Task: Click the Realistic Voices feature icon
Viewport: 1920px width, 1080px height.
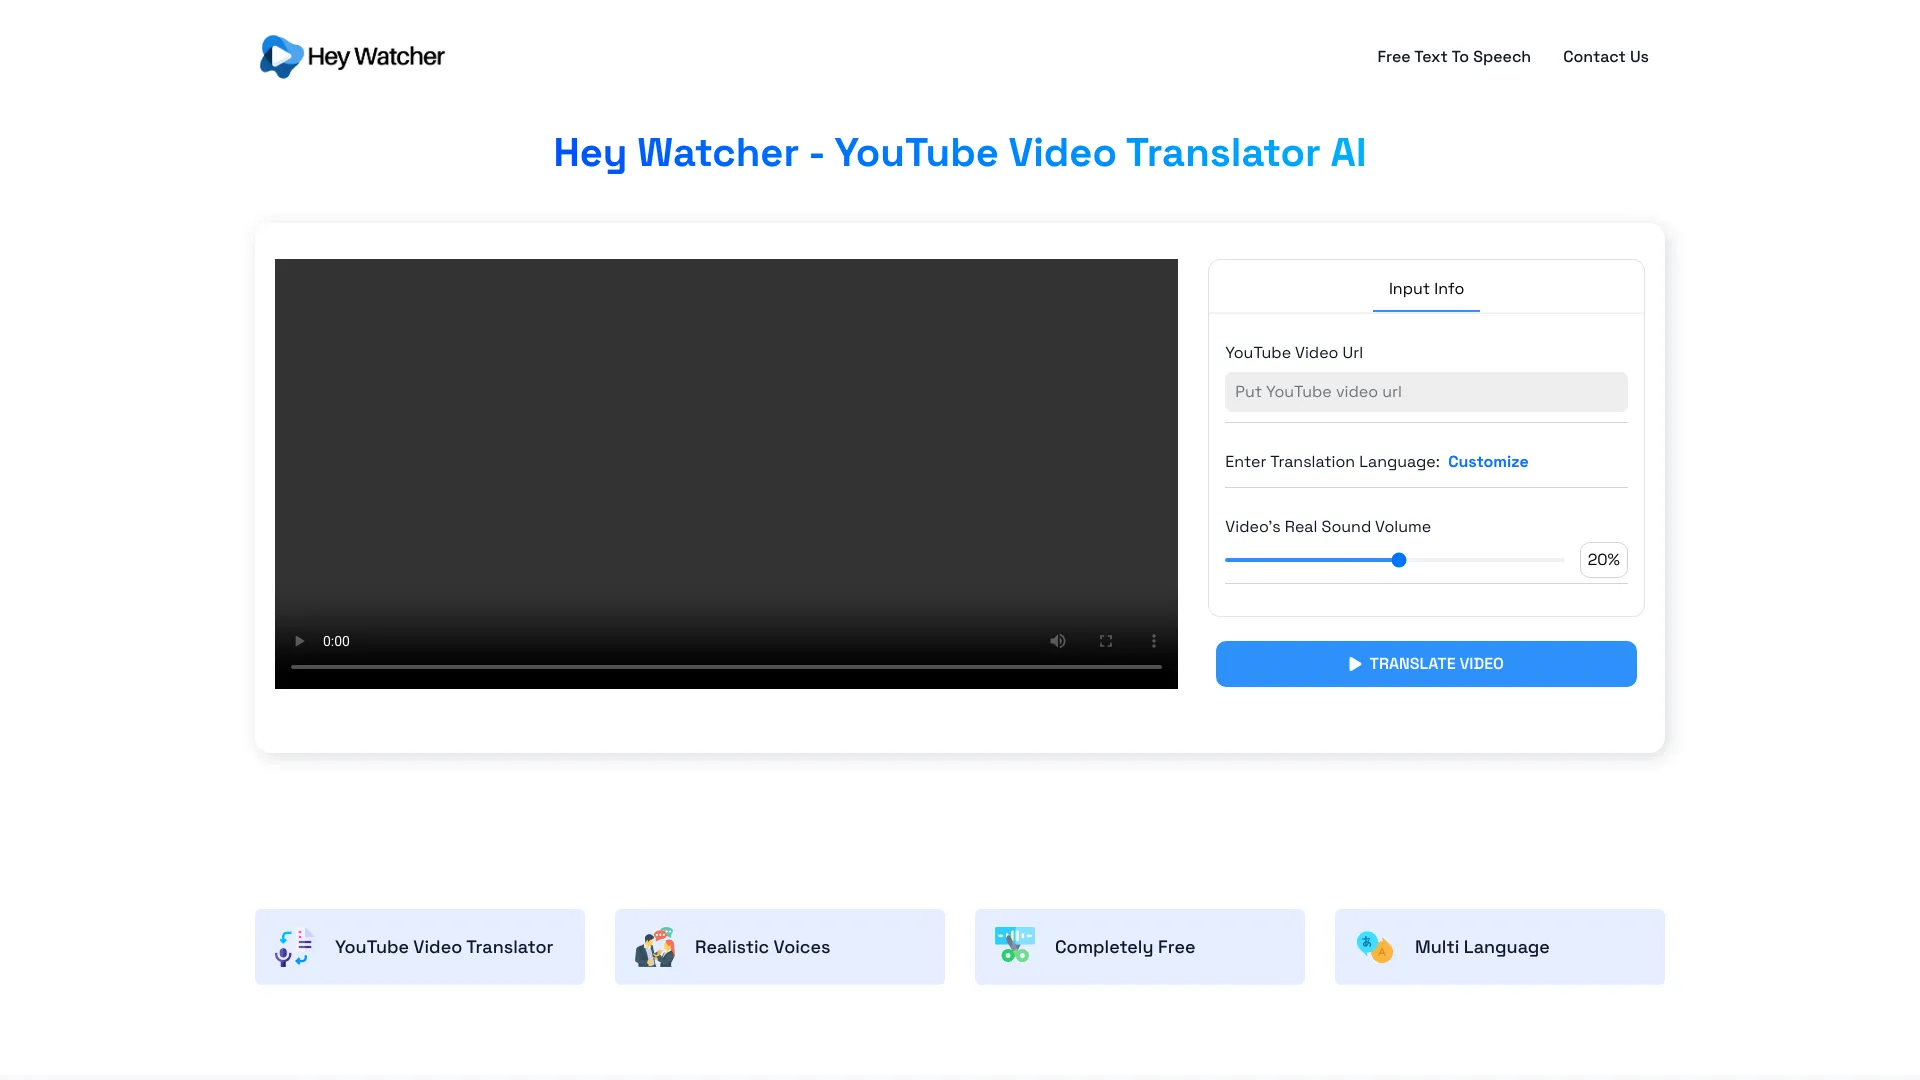Action: coord(653,947)
